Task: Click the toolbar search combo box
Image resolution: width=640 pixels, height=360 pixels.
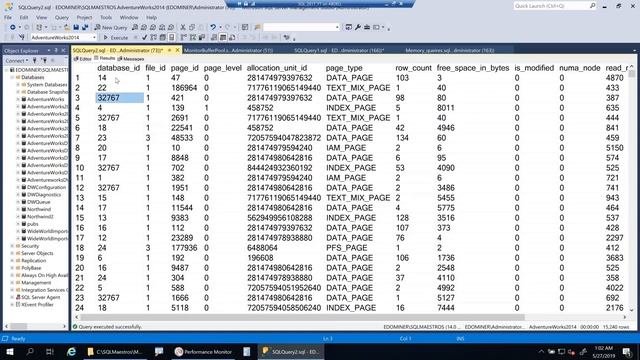Action: [302, 27]
